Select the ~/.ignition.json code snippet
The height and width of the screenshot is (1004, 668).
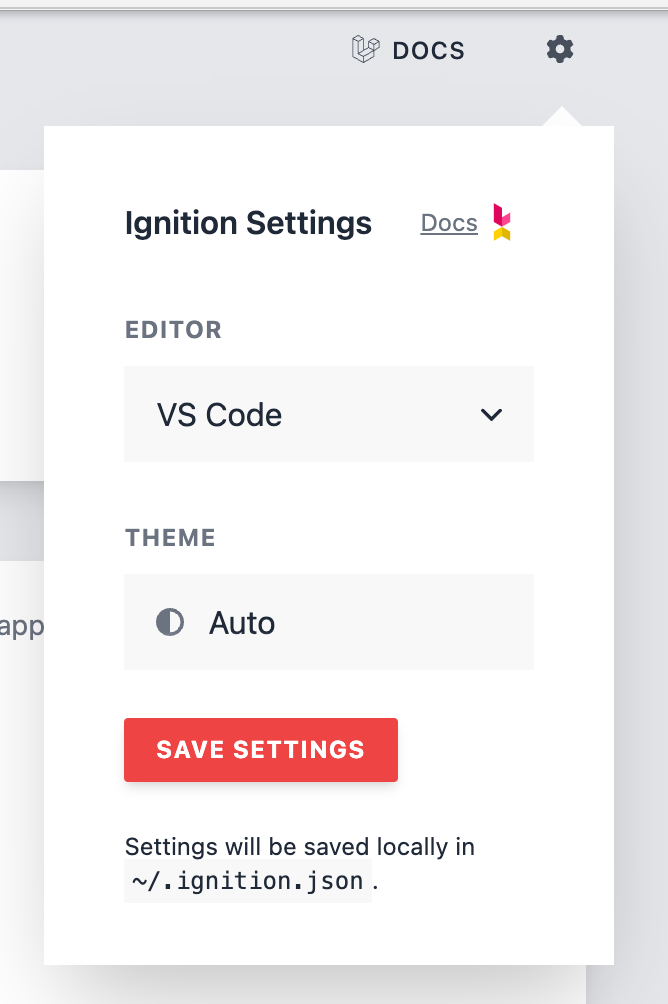[248, 882]
